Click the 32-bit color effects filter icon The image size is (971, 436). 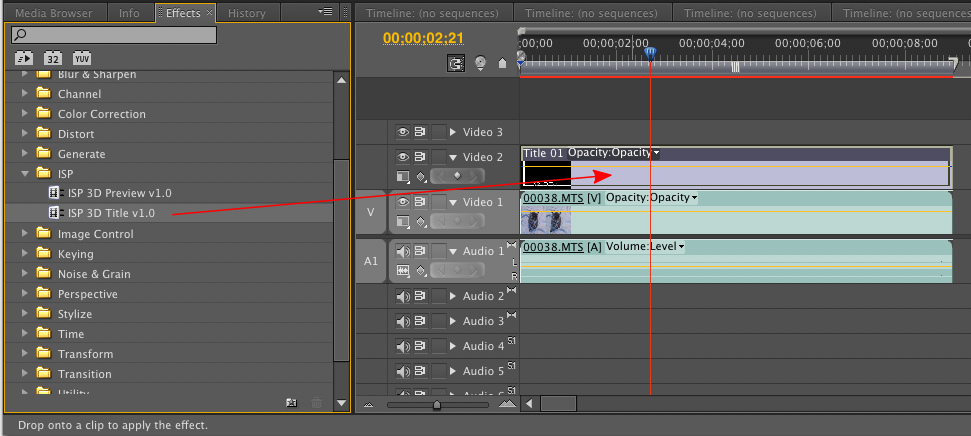coord(53,58)
